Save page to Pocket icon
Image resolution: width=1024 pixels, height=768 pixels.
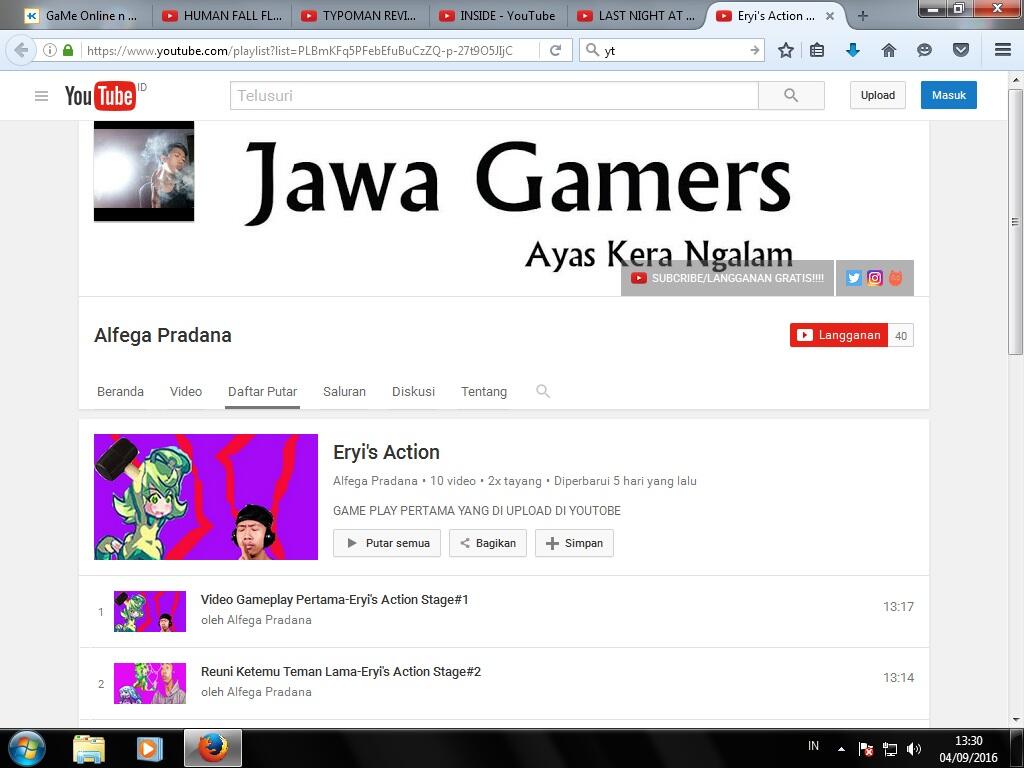[x=961, y=50]
